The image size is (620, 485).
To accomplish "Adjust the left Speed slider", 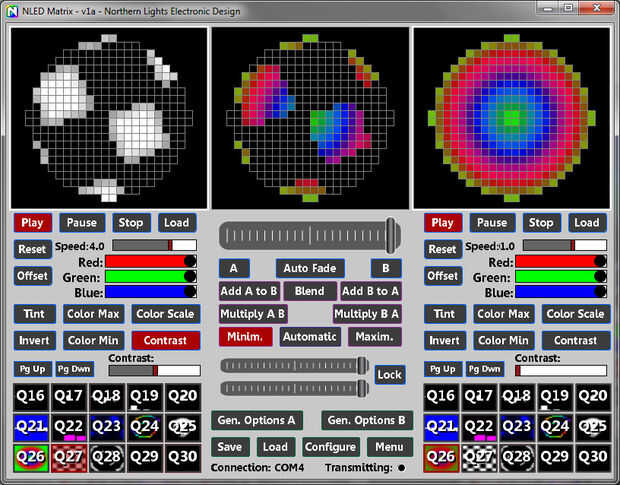I will pyautogui.click(x=155, y=245).
